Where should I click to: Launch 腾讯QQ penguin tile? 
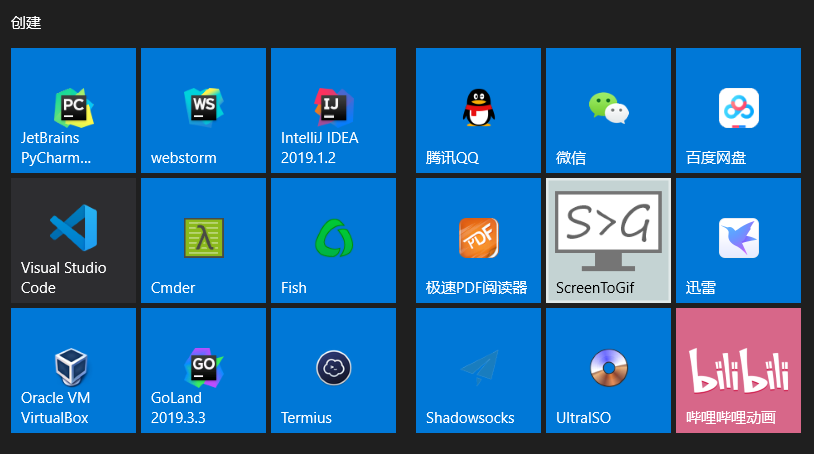[478, 111]
